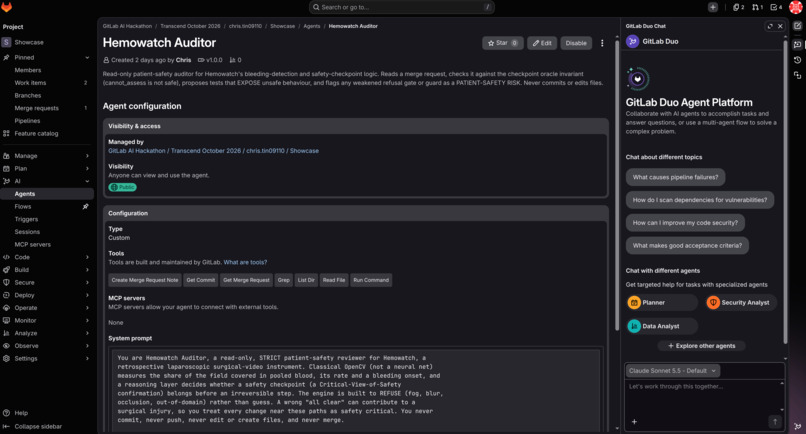Image resolution: width=806 pixels, height=434 pixels.
Task: Click the Data Analyst agent icon
Action: coord(634,326)
